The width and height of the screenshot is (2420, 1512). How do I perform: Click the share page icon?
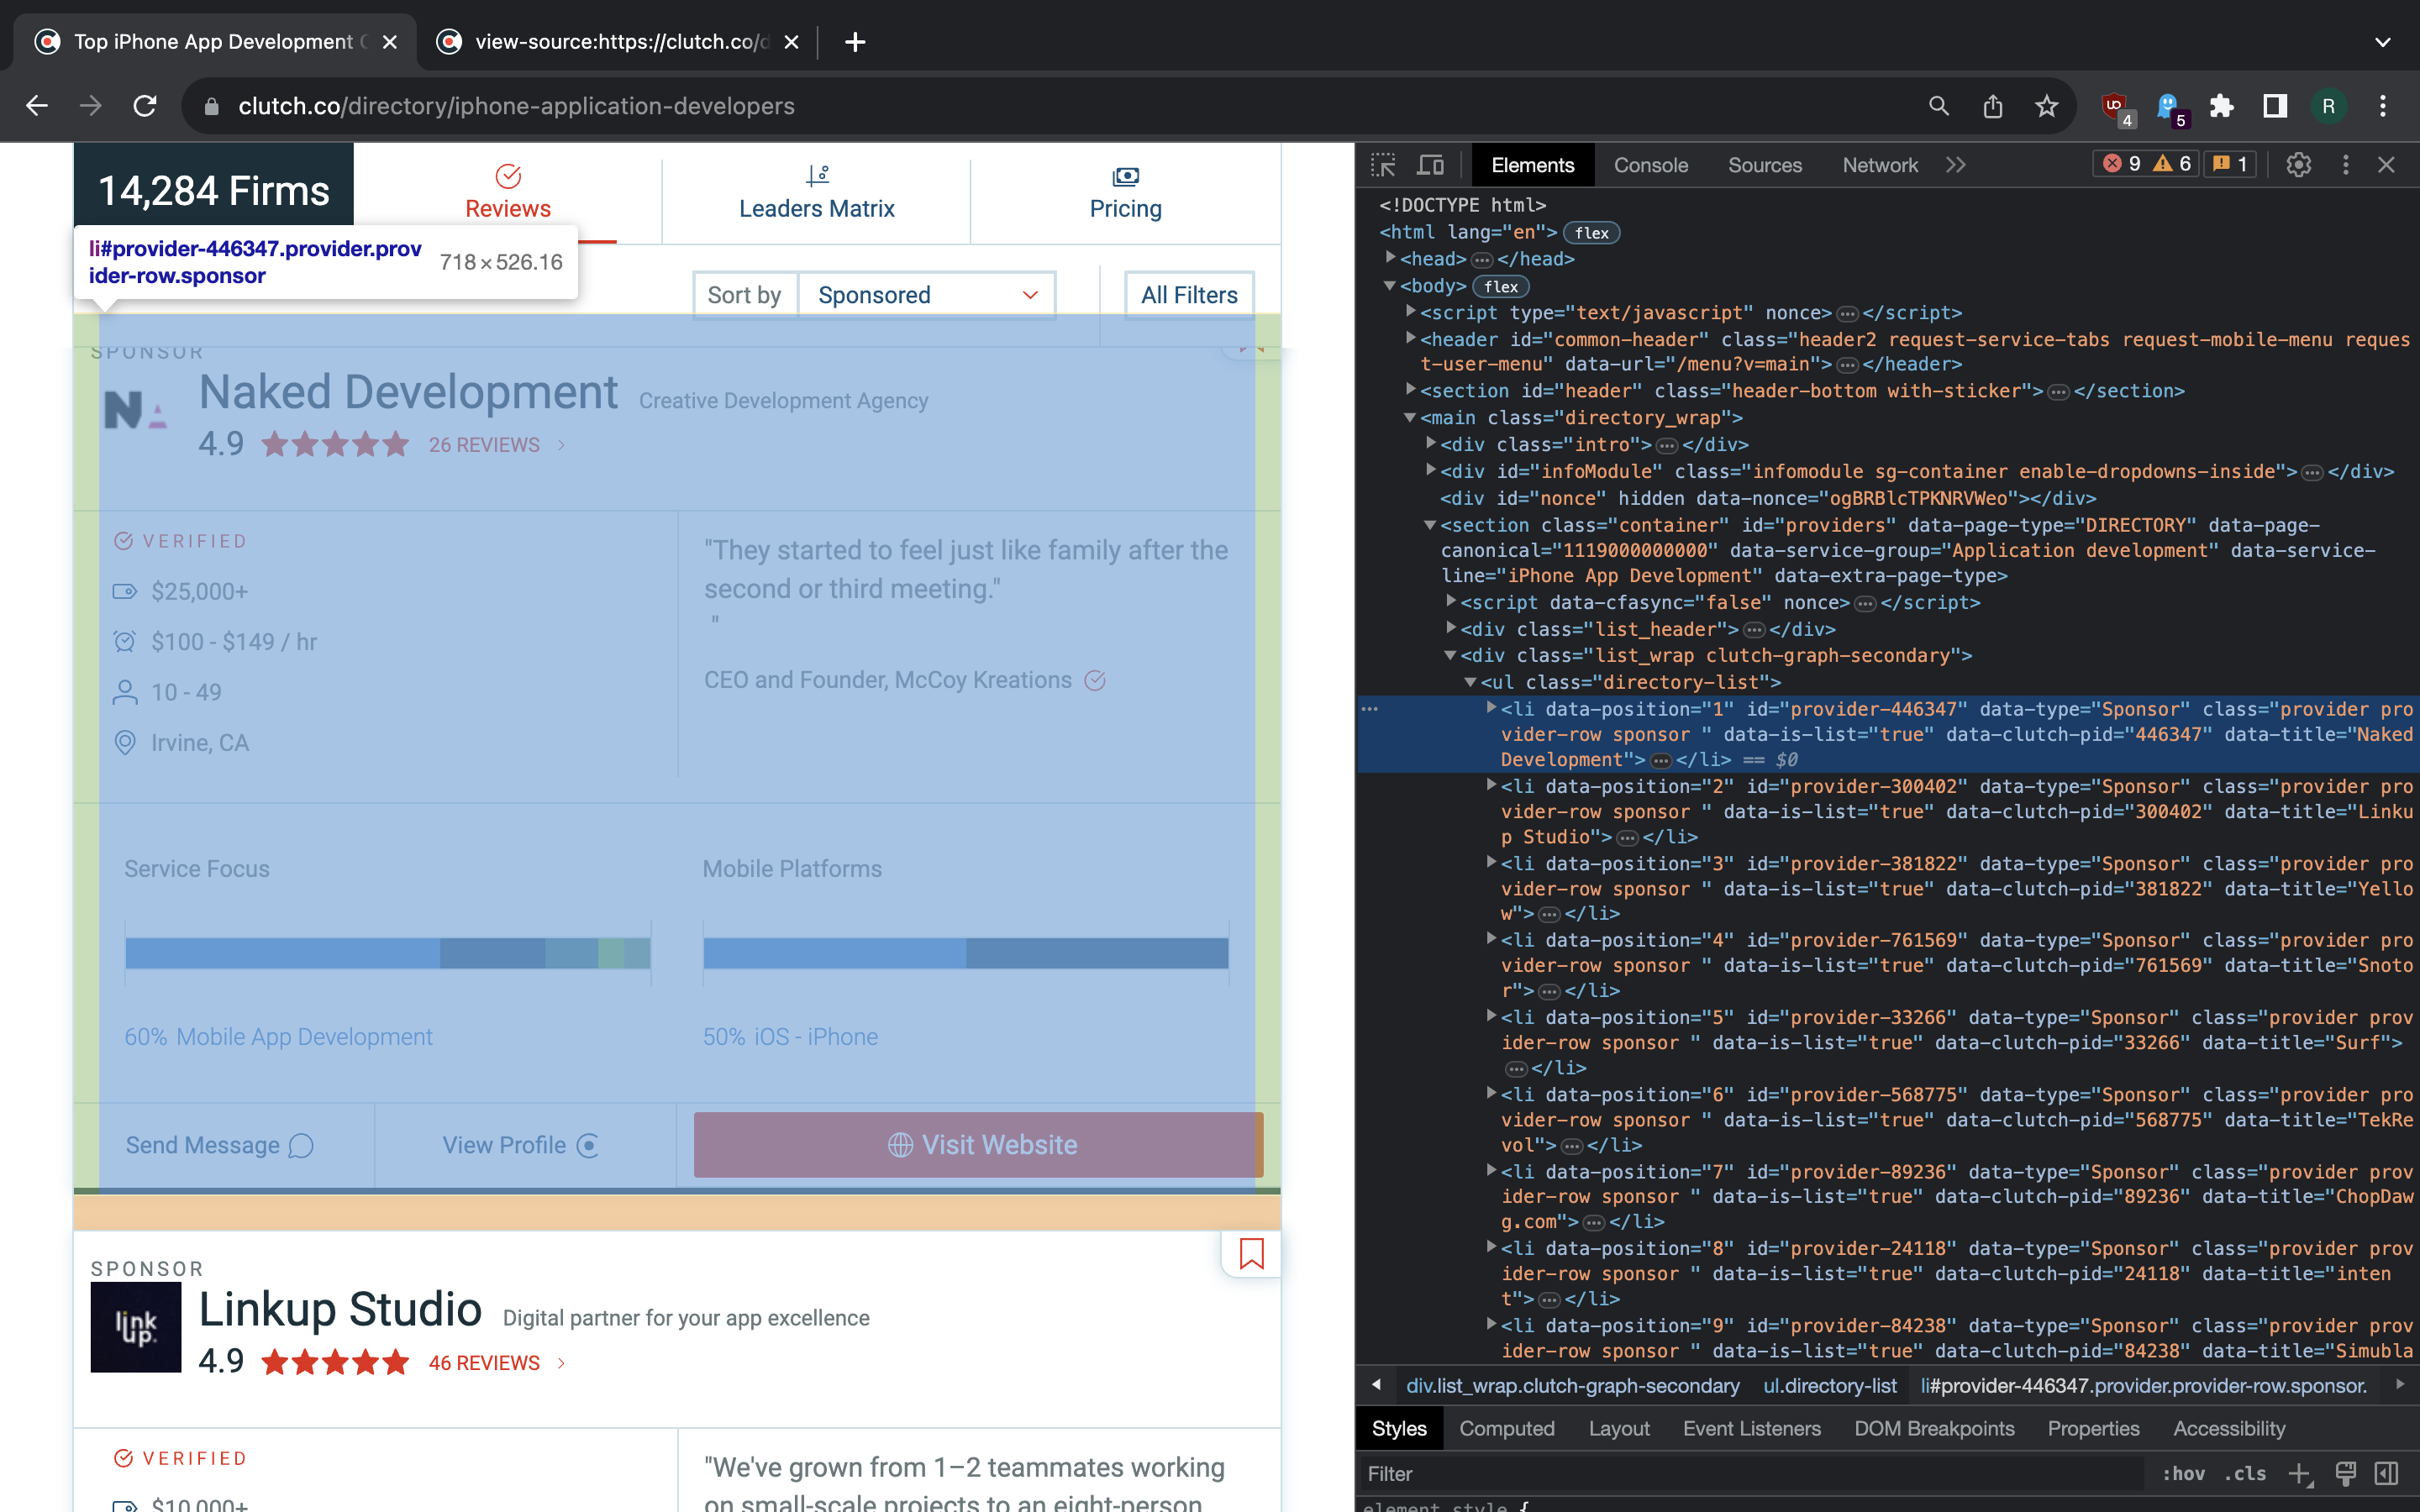1993,106
